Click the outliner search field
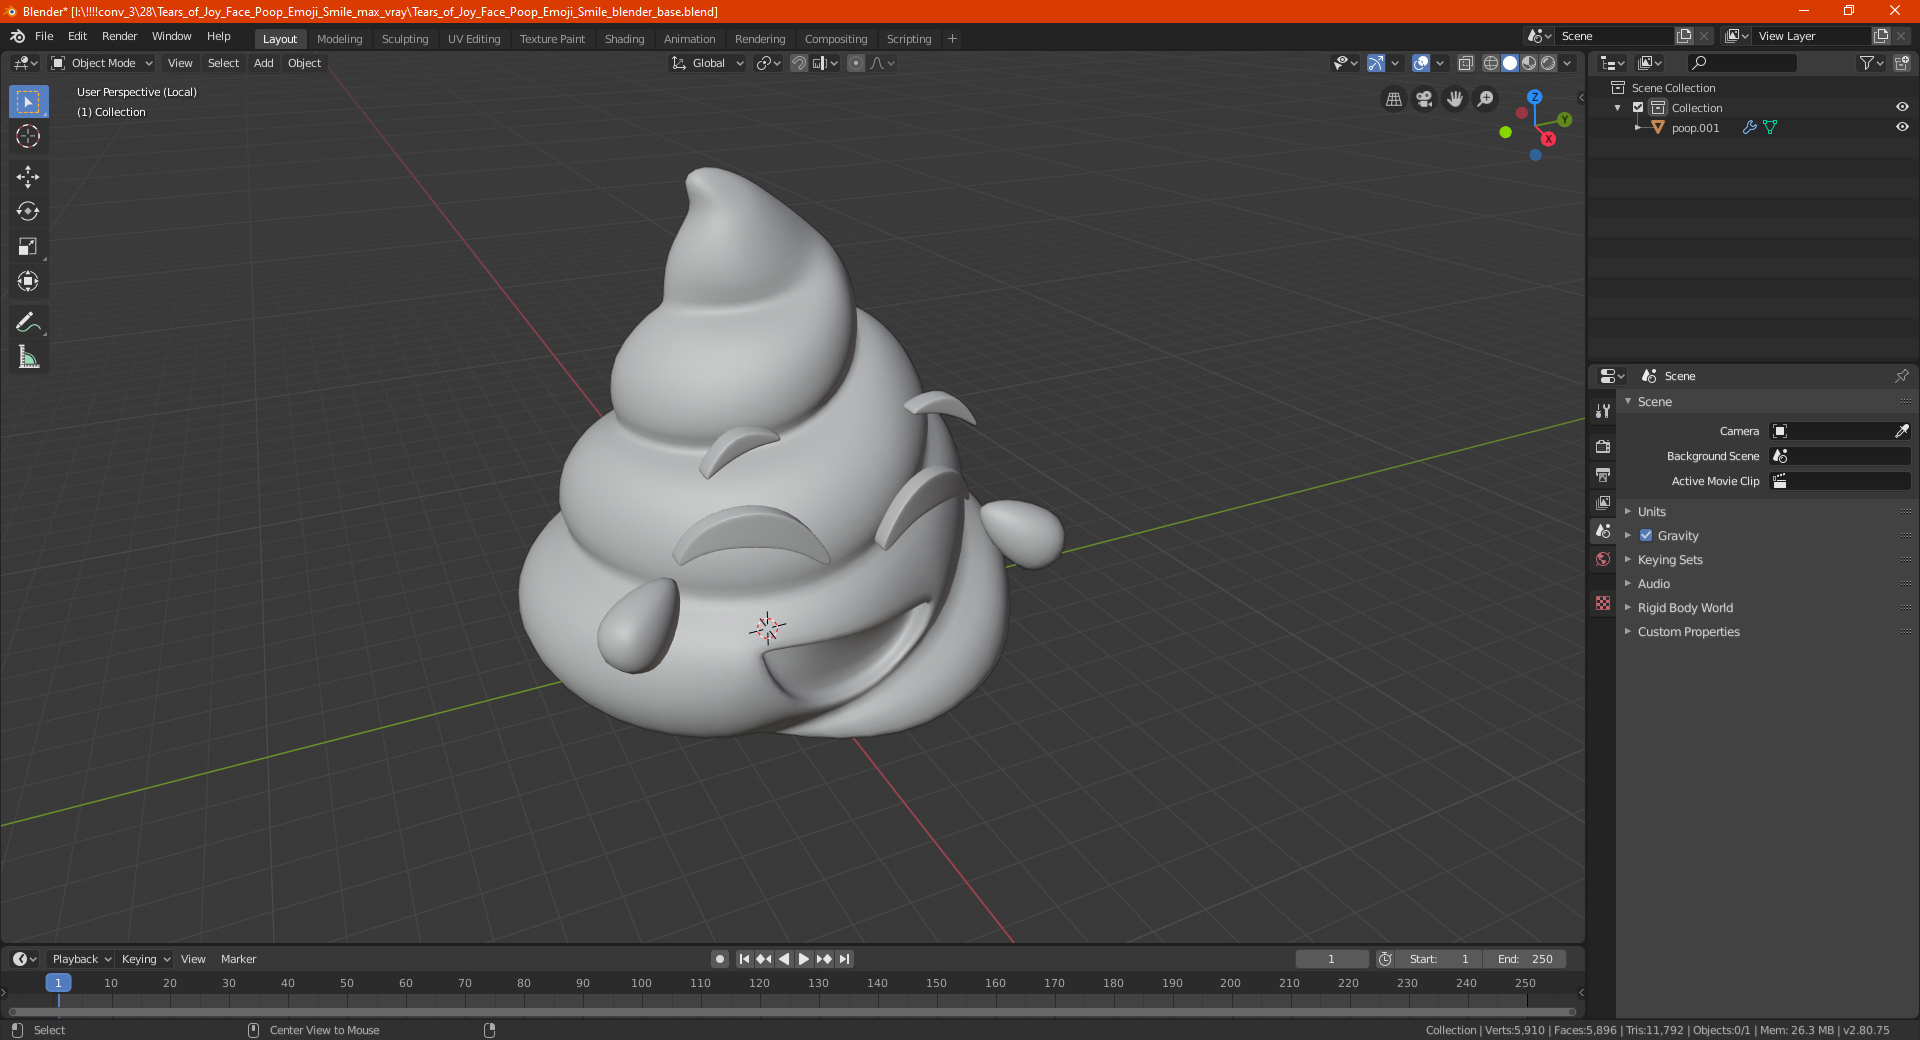The width and height of the screenshot is (1920, 1040). (x=1742, y=63)
